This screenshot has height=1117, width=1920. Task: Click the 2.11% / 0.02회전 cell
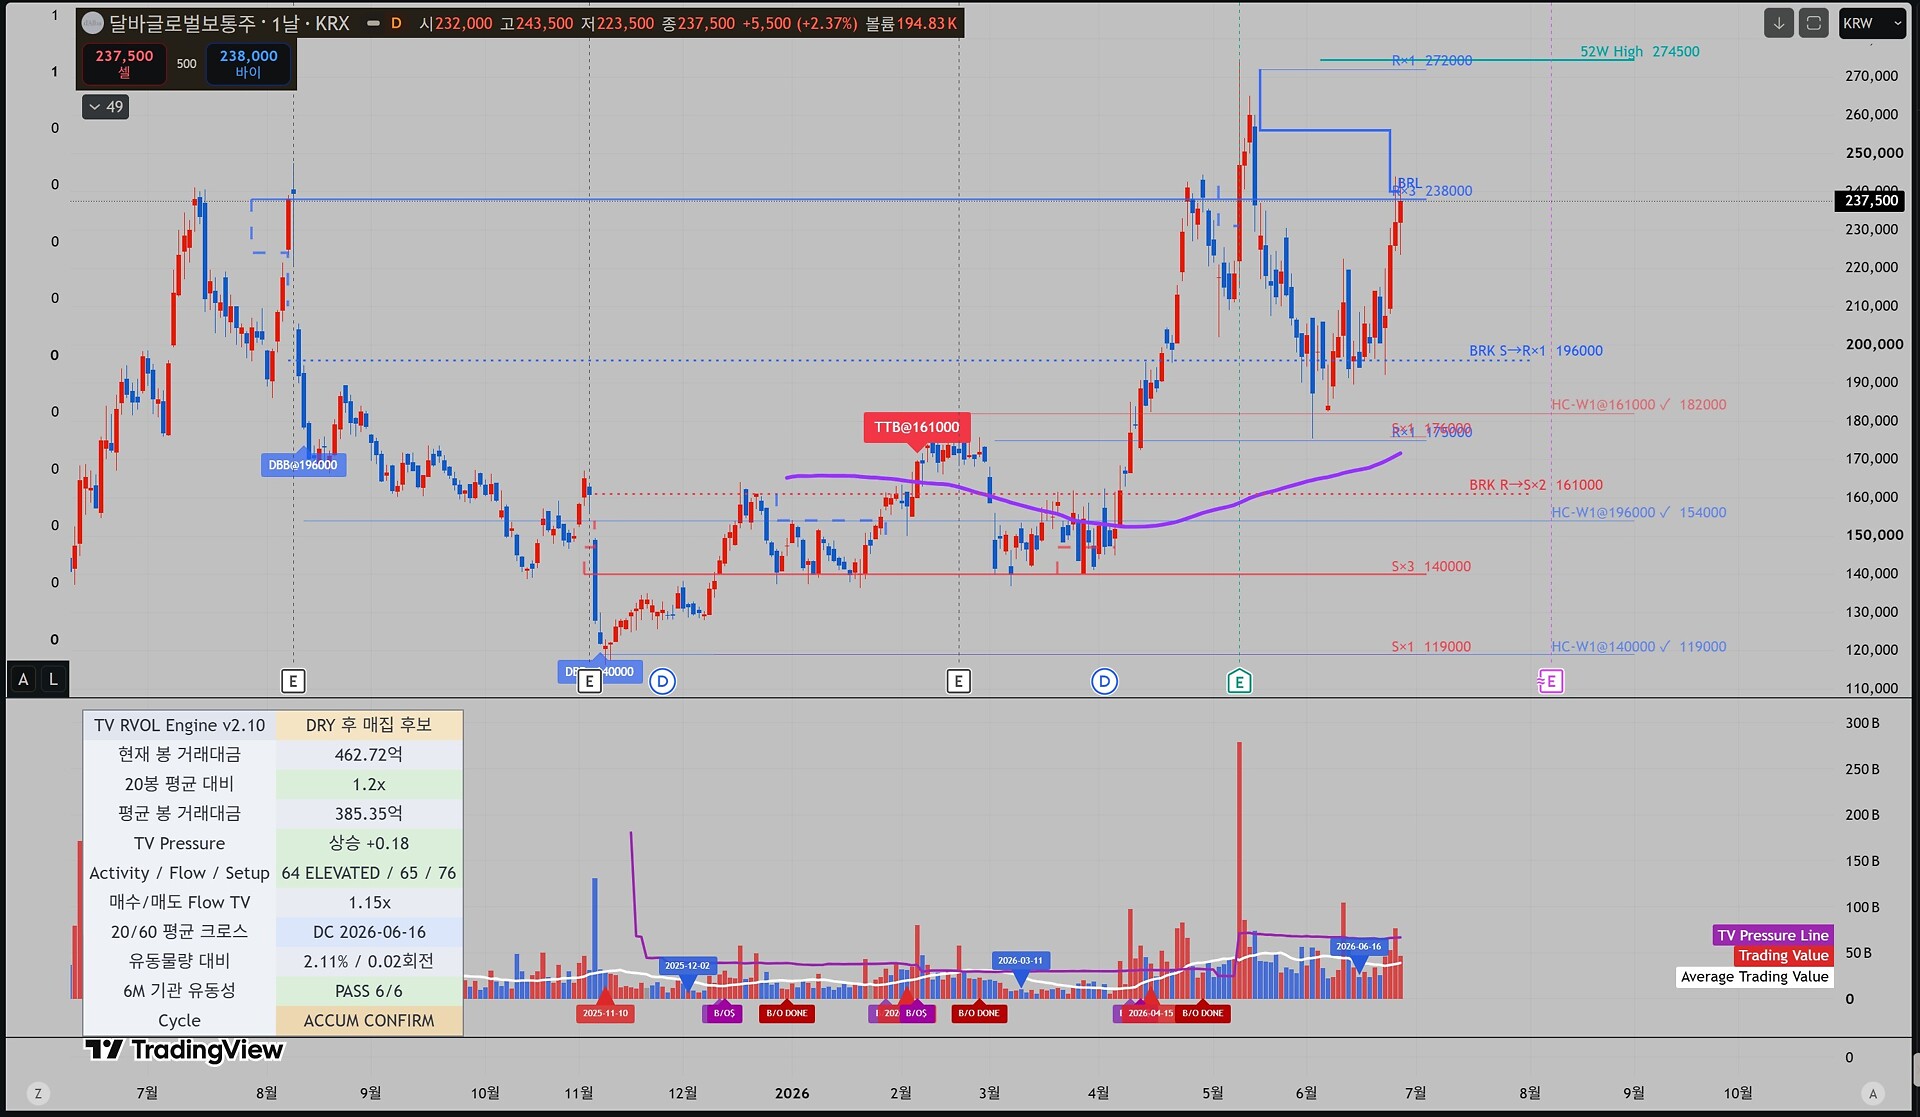tap(369, 961)
